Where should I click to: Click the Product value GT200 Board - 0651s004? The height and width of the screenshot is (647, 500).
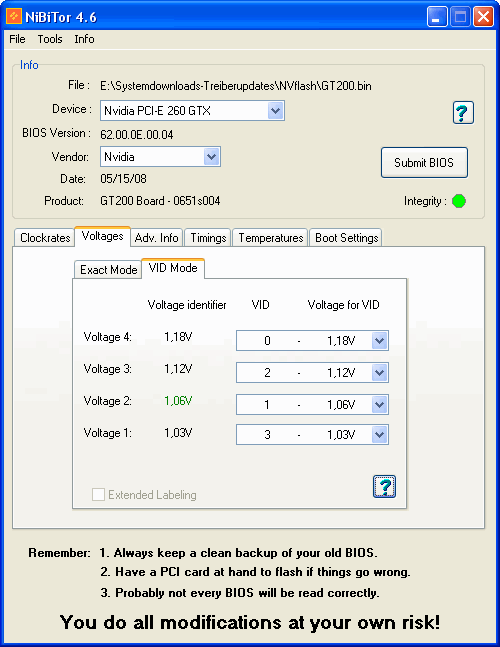click(160, 201)
